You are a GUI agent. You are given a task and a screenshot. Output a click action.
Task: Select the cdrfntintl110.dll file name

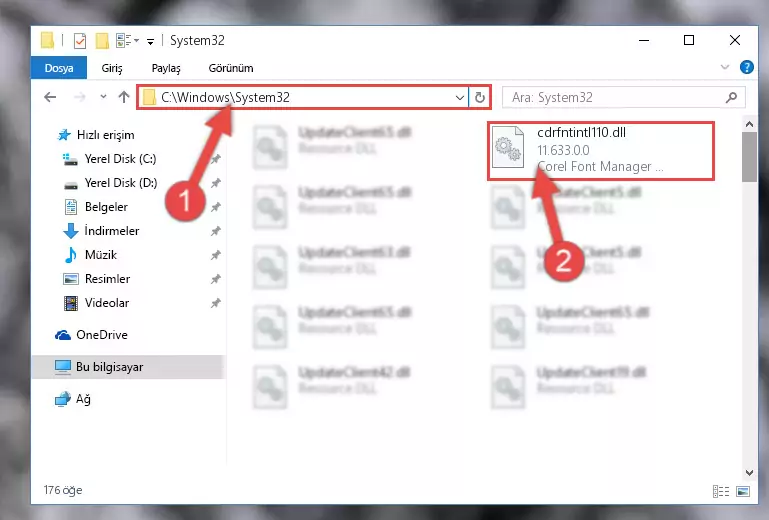point(581,132)
